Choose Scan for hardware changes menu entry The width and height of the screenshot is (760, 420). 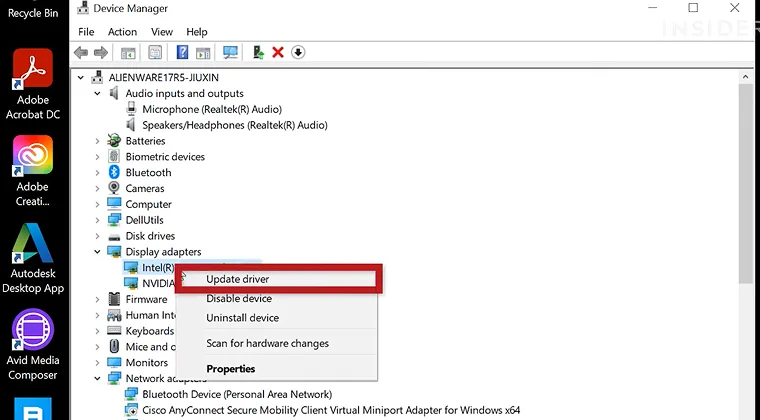[276, 343]
